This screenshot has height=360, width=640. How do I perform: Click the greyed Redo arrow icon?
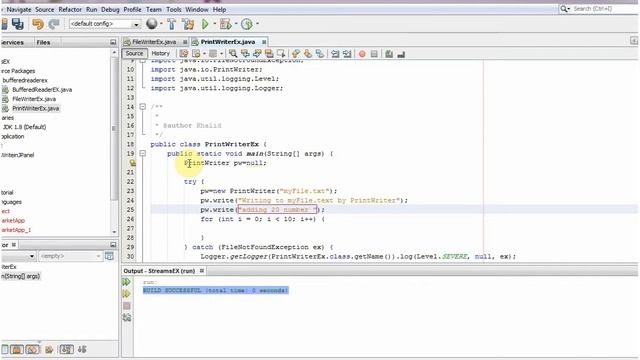(x=53, y=24)
